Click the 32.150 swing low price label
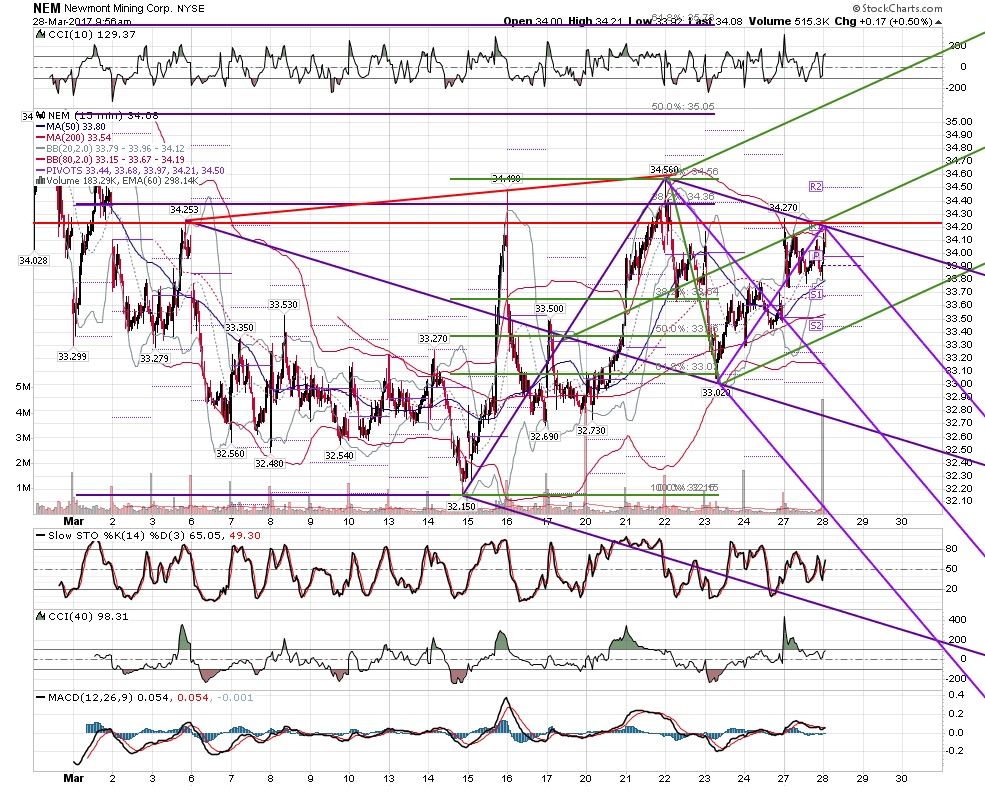985x792 pixels. 461,506
